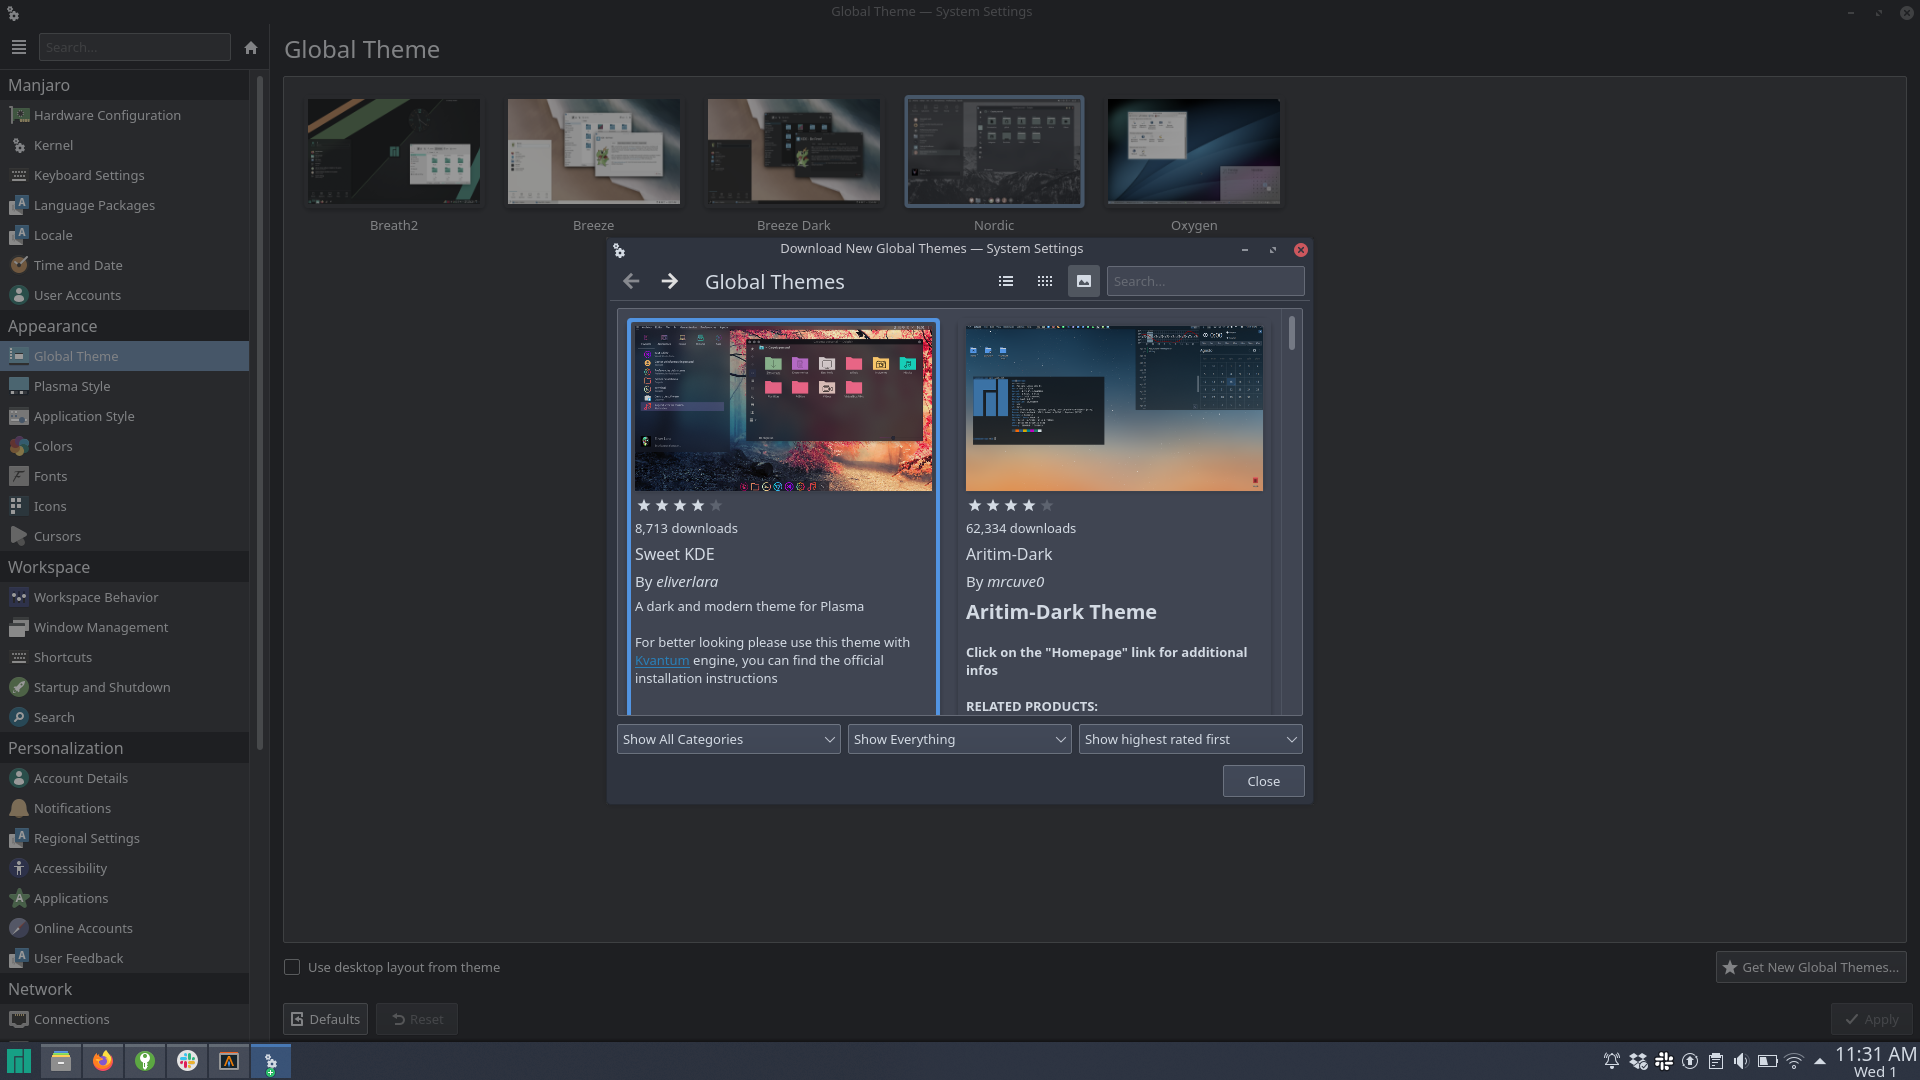Follow the Kvantum link in Sweet KDE description
This screenshot has width=1920, height=1080.
click(x=662, y=661)
